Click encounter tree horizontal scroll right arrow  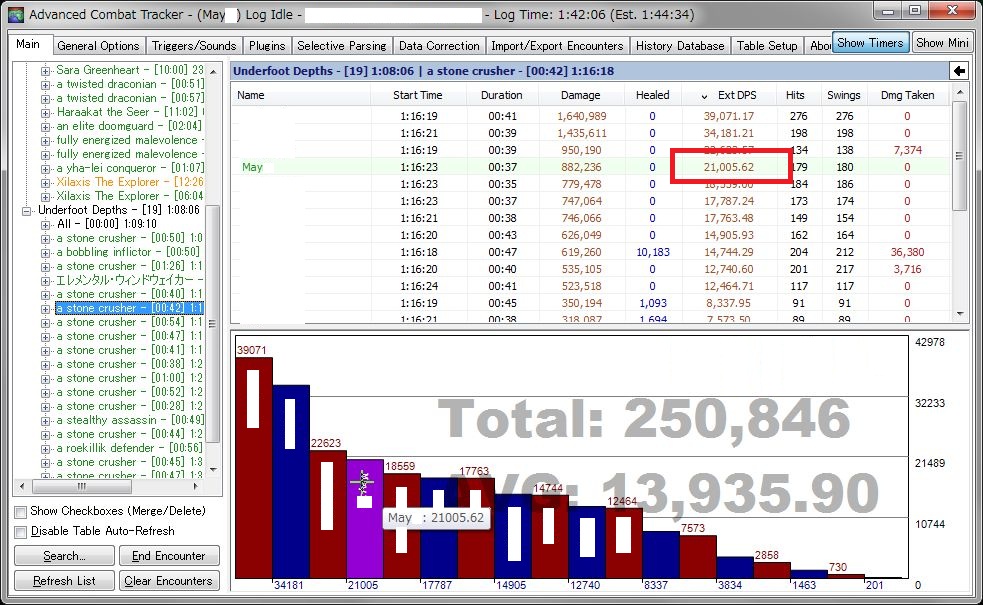pos(196,487)
